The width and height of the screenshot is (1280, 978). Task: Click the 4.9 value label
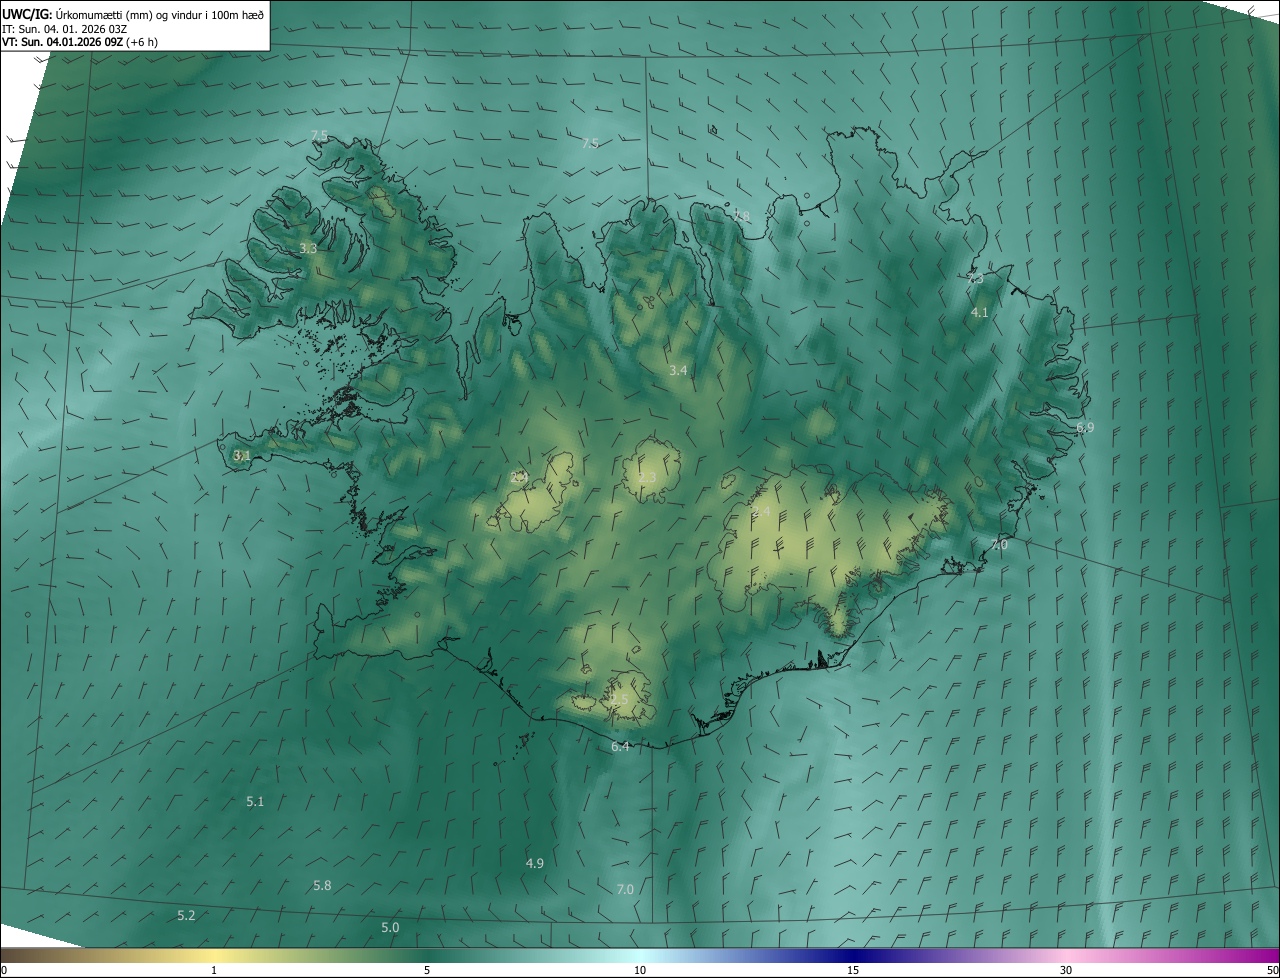click(x=535, y=863)
